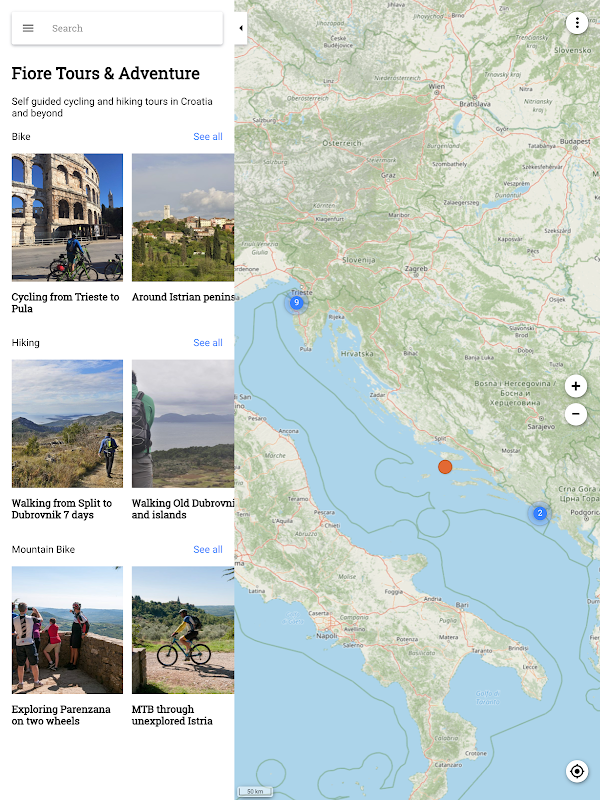Open the map options three-dot menu
This screenshot has width=600, height=800.
(577, 23)
